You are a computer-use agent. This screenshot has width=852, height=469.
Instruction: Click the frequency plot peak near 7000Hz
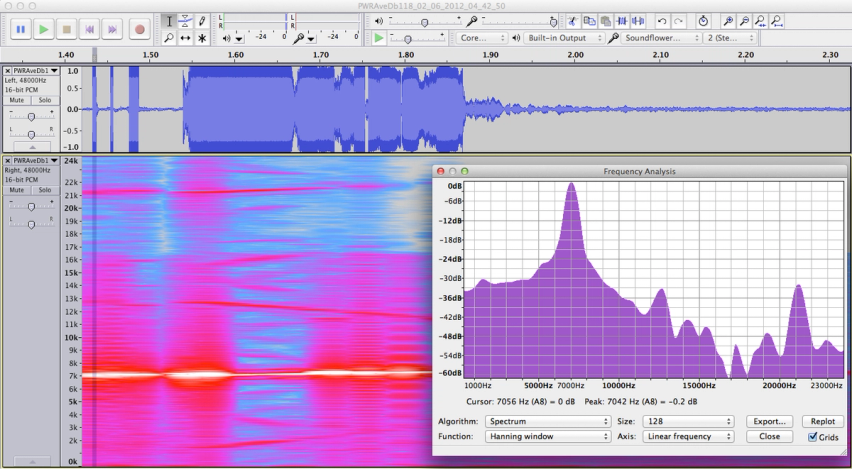tap(572, 185)
